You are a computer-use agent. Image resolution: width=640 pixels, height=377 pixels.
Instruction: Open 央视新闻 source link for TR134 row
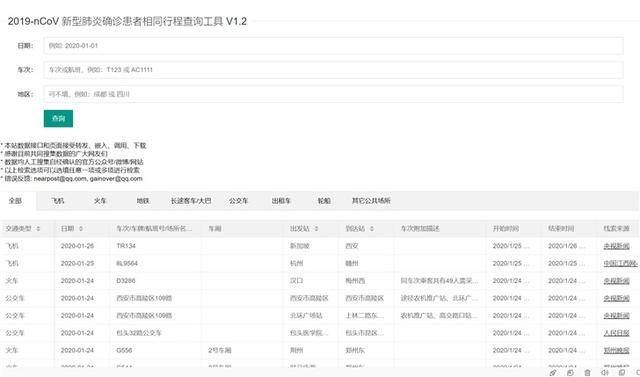click(x=616, y=246)
